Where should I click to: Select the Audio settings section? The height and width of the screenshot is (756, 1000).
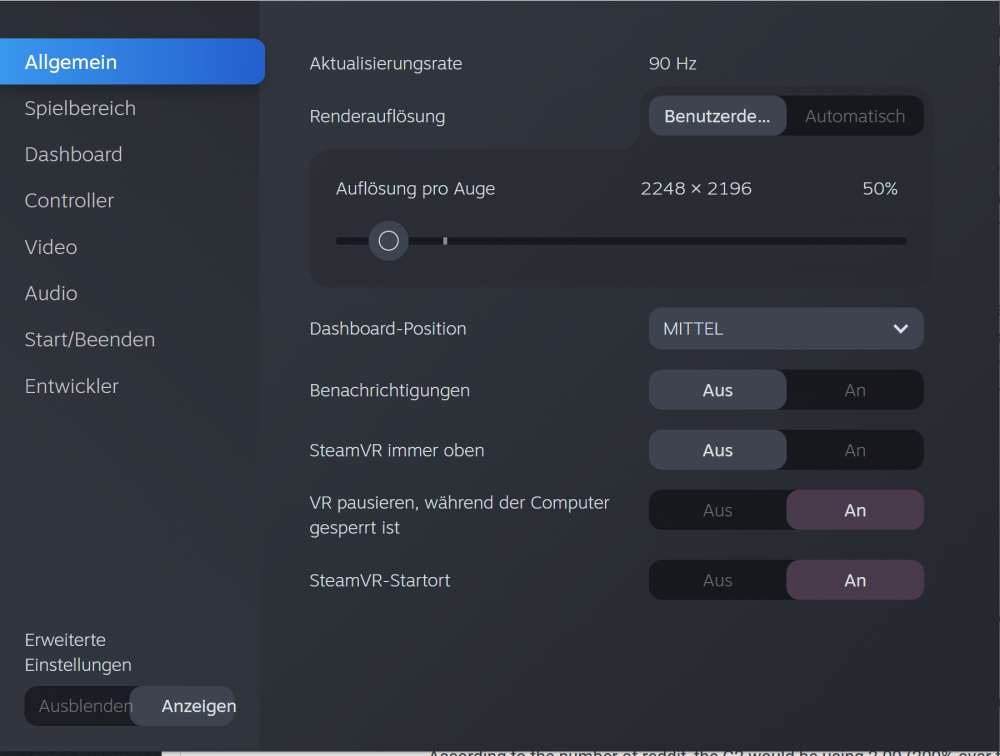coord(51,293)
